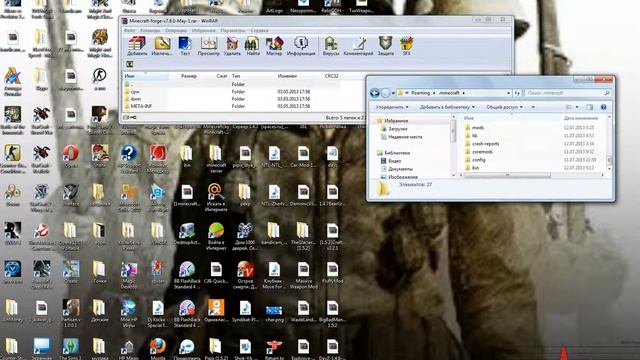Open Параметры menu in WinRAR

pyautogui.click(x=233, y=31)
